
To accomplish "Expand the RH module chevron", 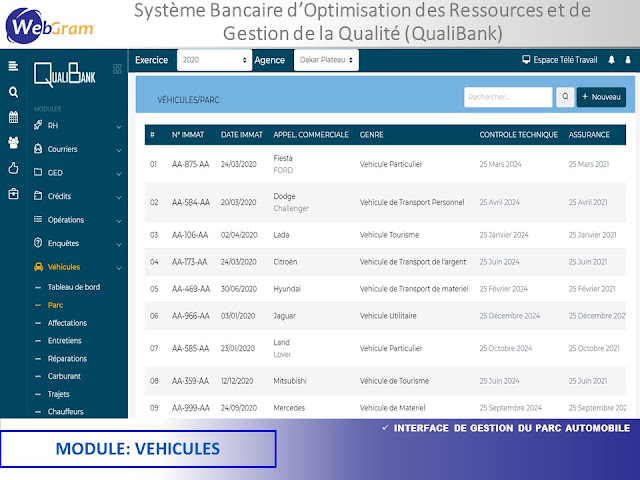I will click(119, 127).
